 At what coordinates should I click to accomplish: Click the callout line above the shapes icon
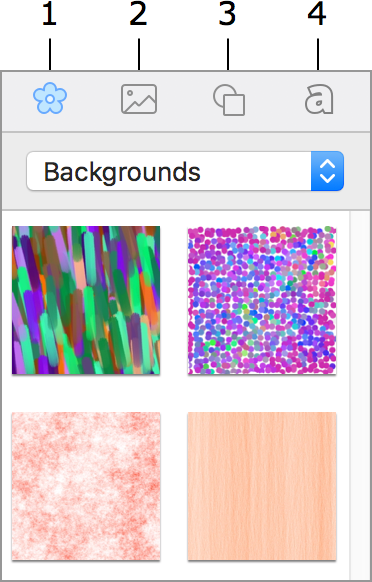pyautogui.click(x=228, y=55)
